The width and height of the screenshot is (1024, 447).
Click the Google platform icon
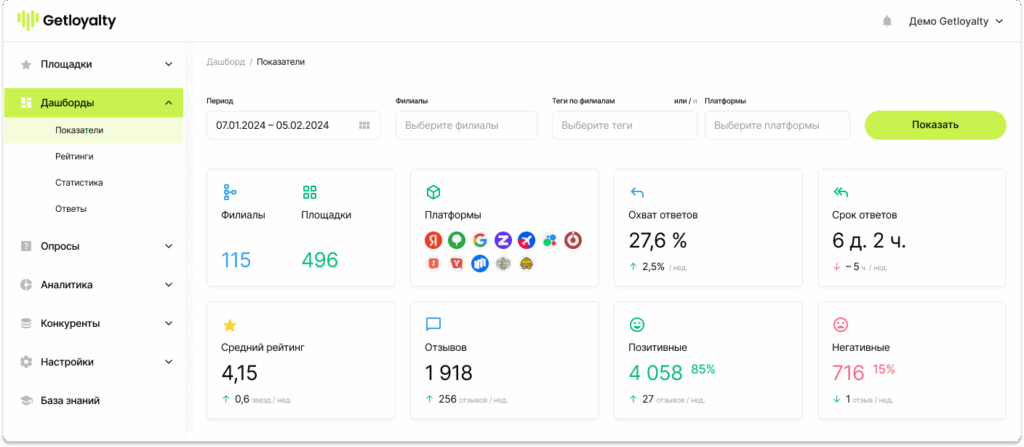480,240
